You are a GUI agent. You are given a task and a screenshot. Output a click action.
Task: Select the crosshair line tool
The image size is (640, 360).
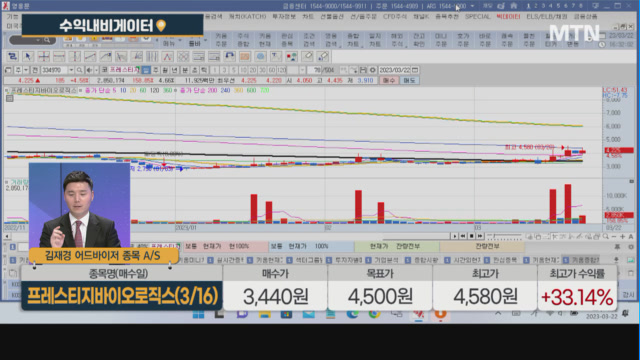coord(43,56)
